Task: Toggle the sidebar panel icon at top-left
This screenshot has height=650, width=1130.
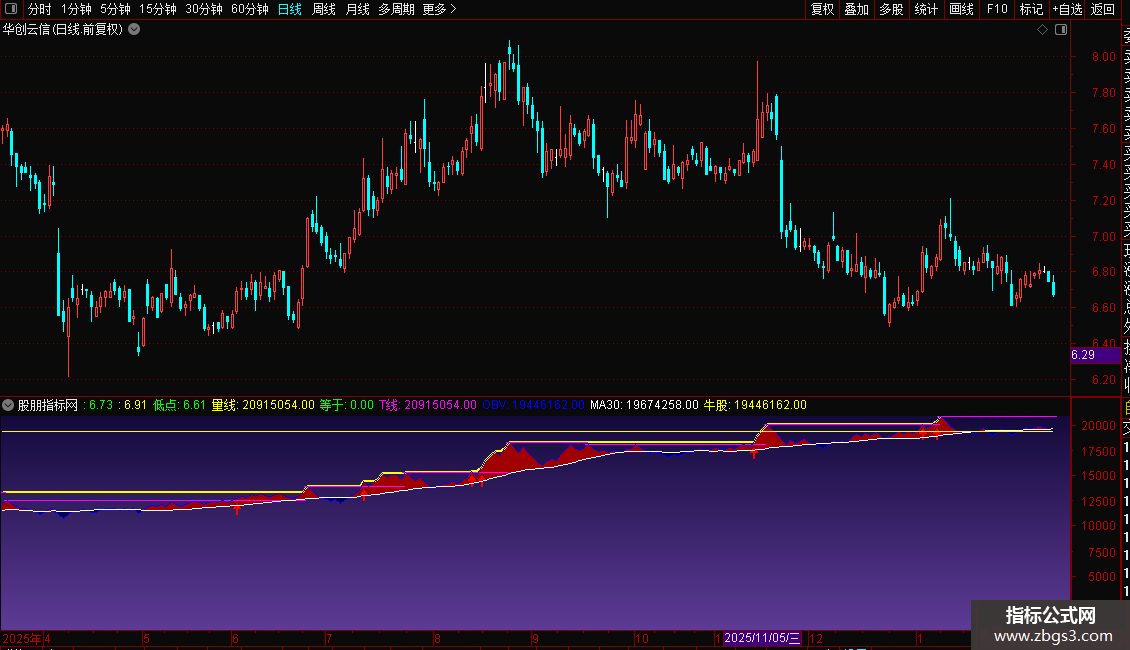Action: point(11,9)
